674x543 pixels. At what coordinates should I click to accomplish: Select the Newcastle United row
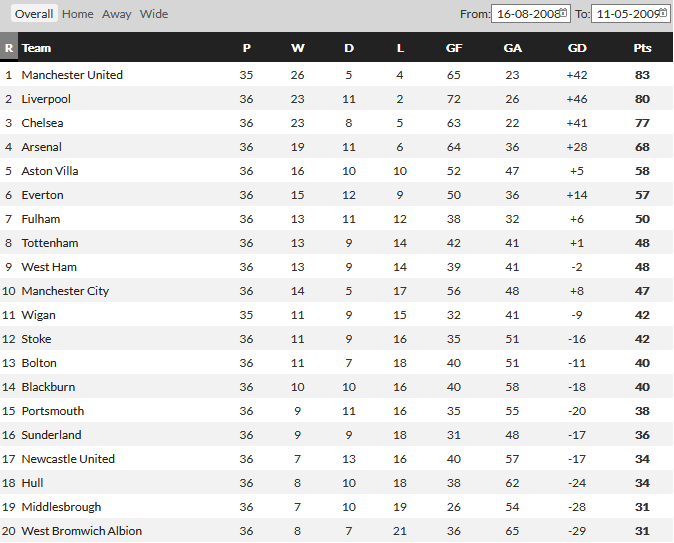tap(337, 459)
